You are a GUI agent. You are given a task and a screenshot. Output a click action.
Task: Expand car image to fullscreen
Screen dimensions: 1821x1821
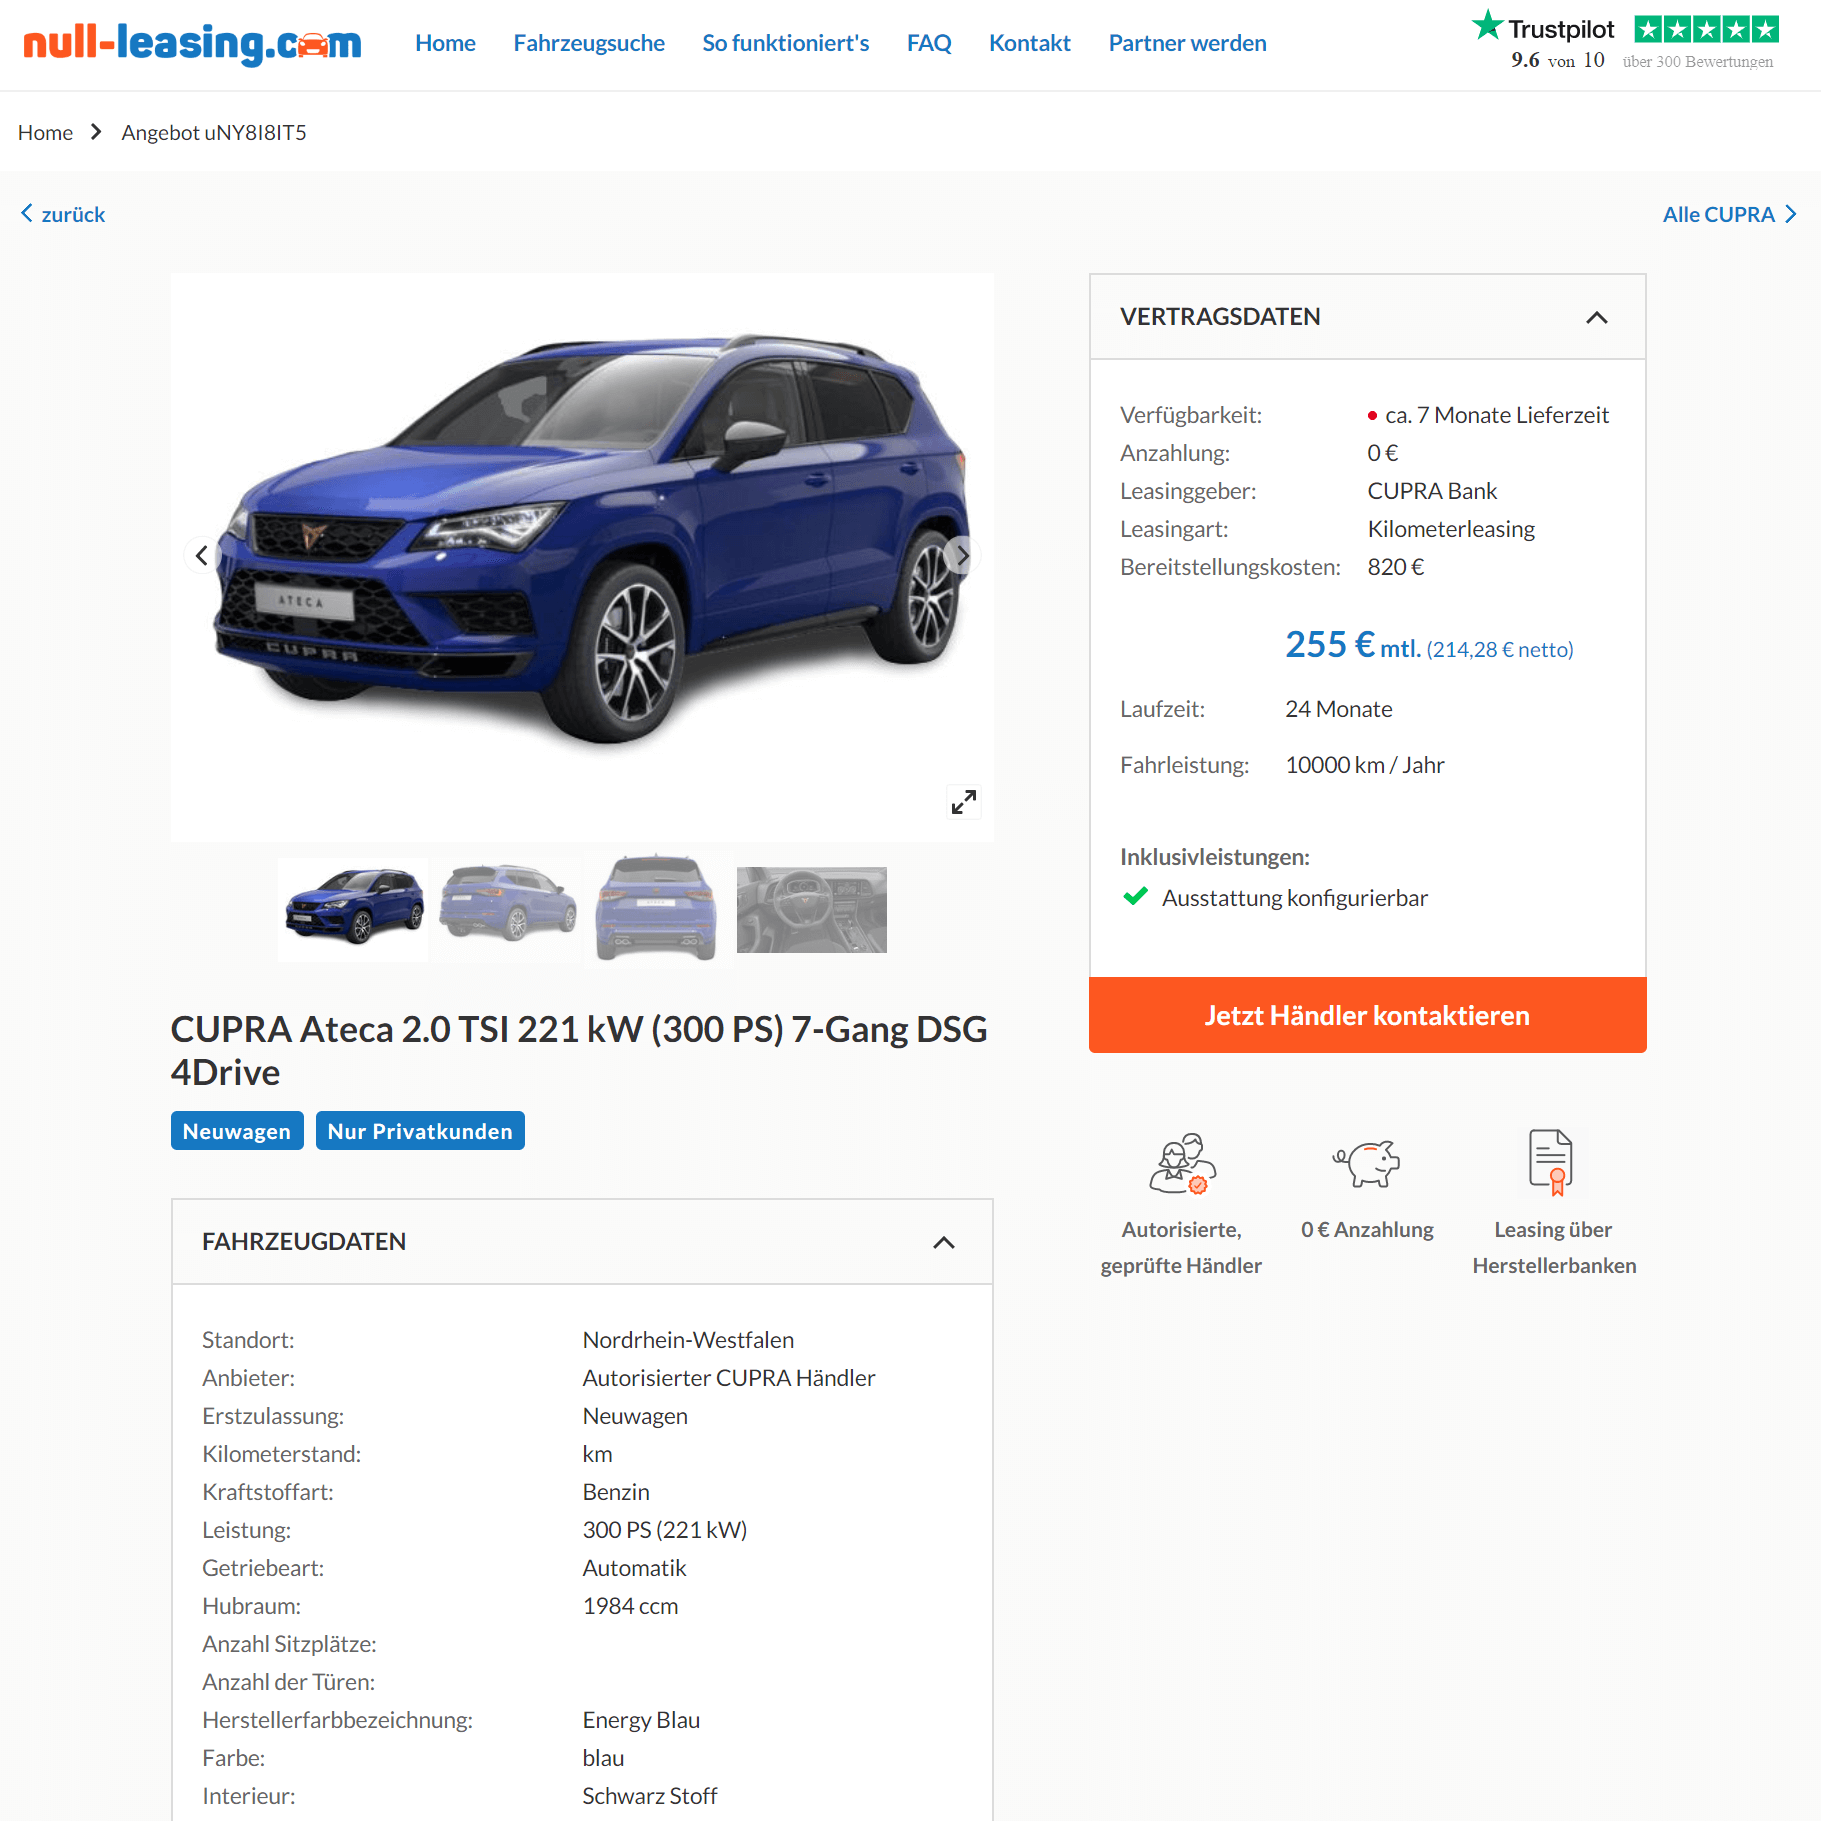click(x=964, y=802)
